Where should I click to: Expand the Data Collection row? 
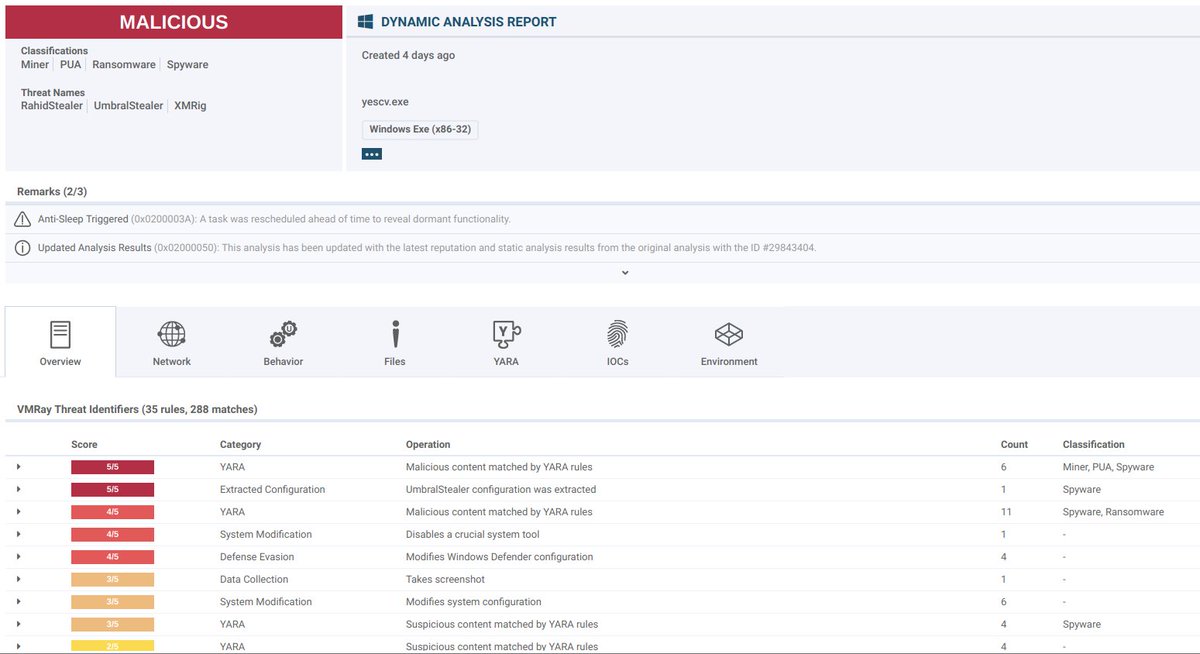coord(18,579)
